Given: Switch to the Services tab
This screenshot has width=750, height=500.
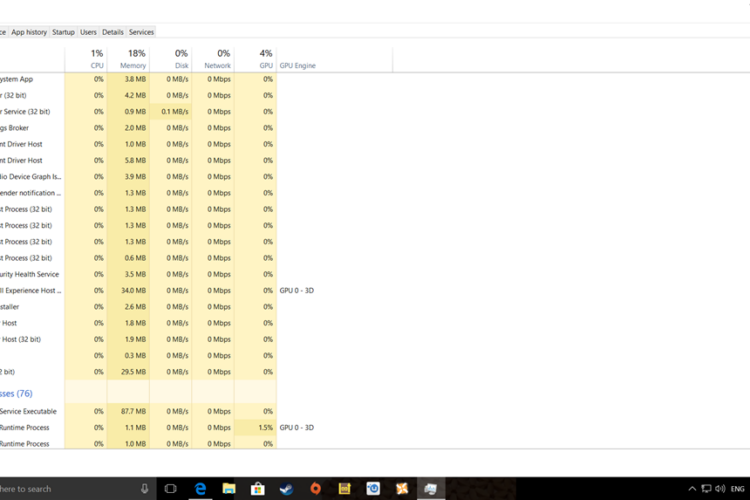Looking at the screenshot, I should [141, 32].
